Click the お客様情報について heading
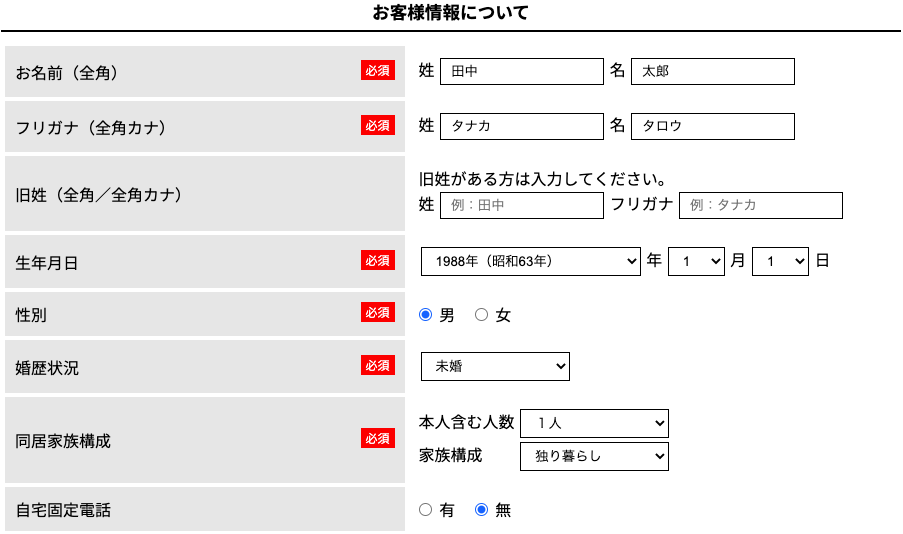 pyautogui.click(x=451, y=14)
